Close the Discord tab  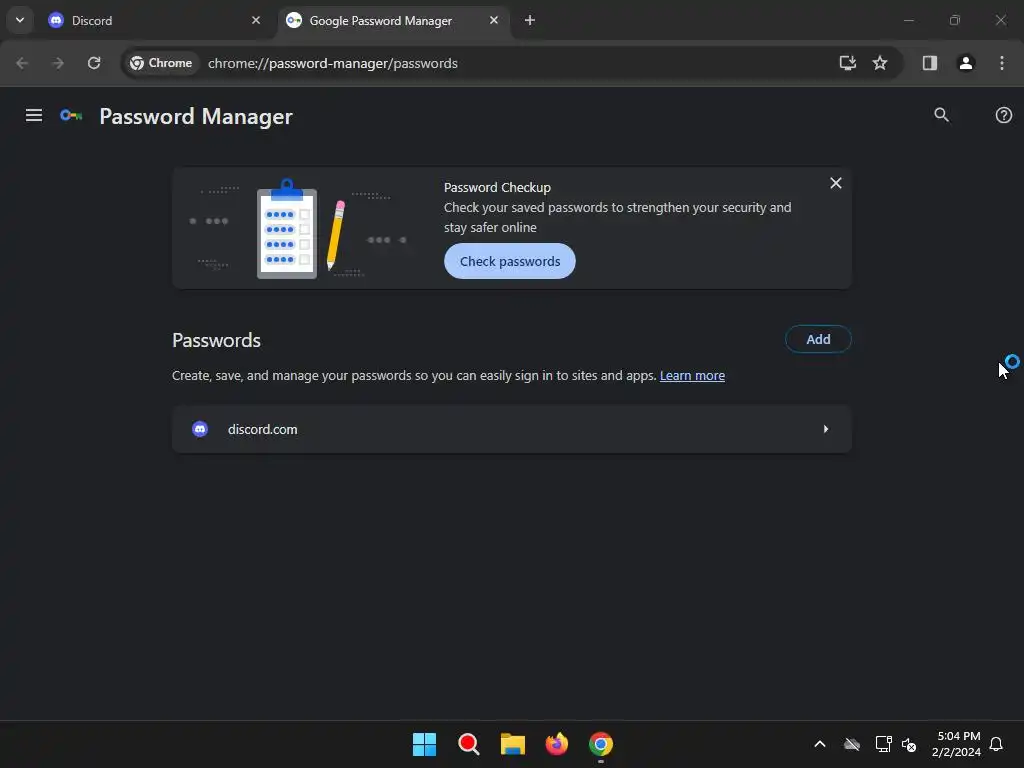256,20
